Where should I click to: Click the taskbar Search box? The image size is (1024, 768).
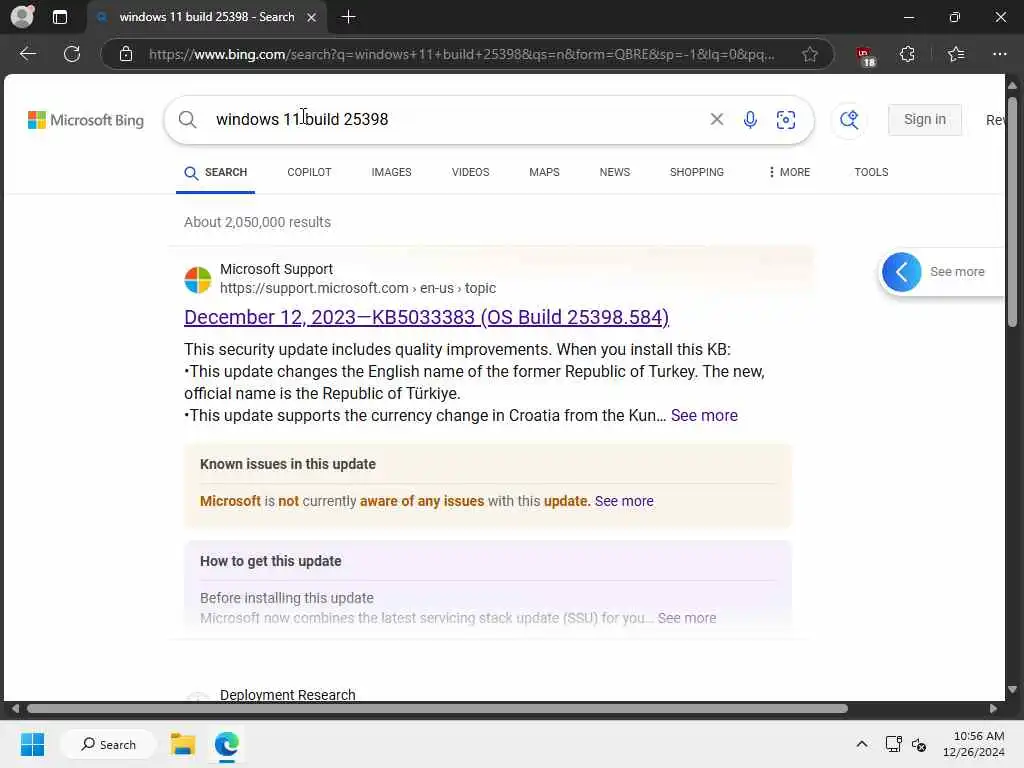point(108,744)
